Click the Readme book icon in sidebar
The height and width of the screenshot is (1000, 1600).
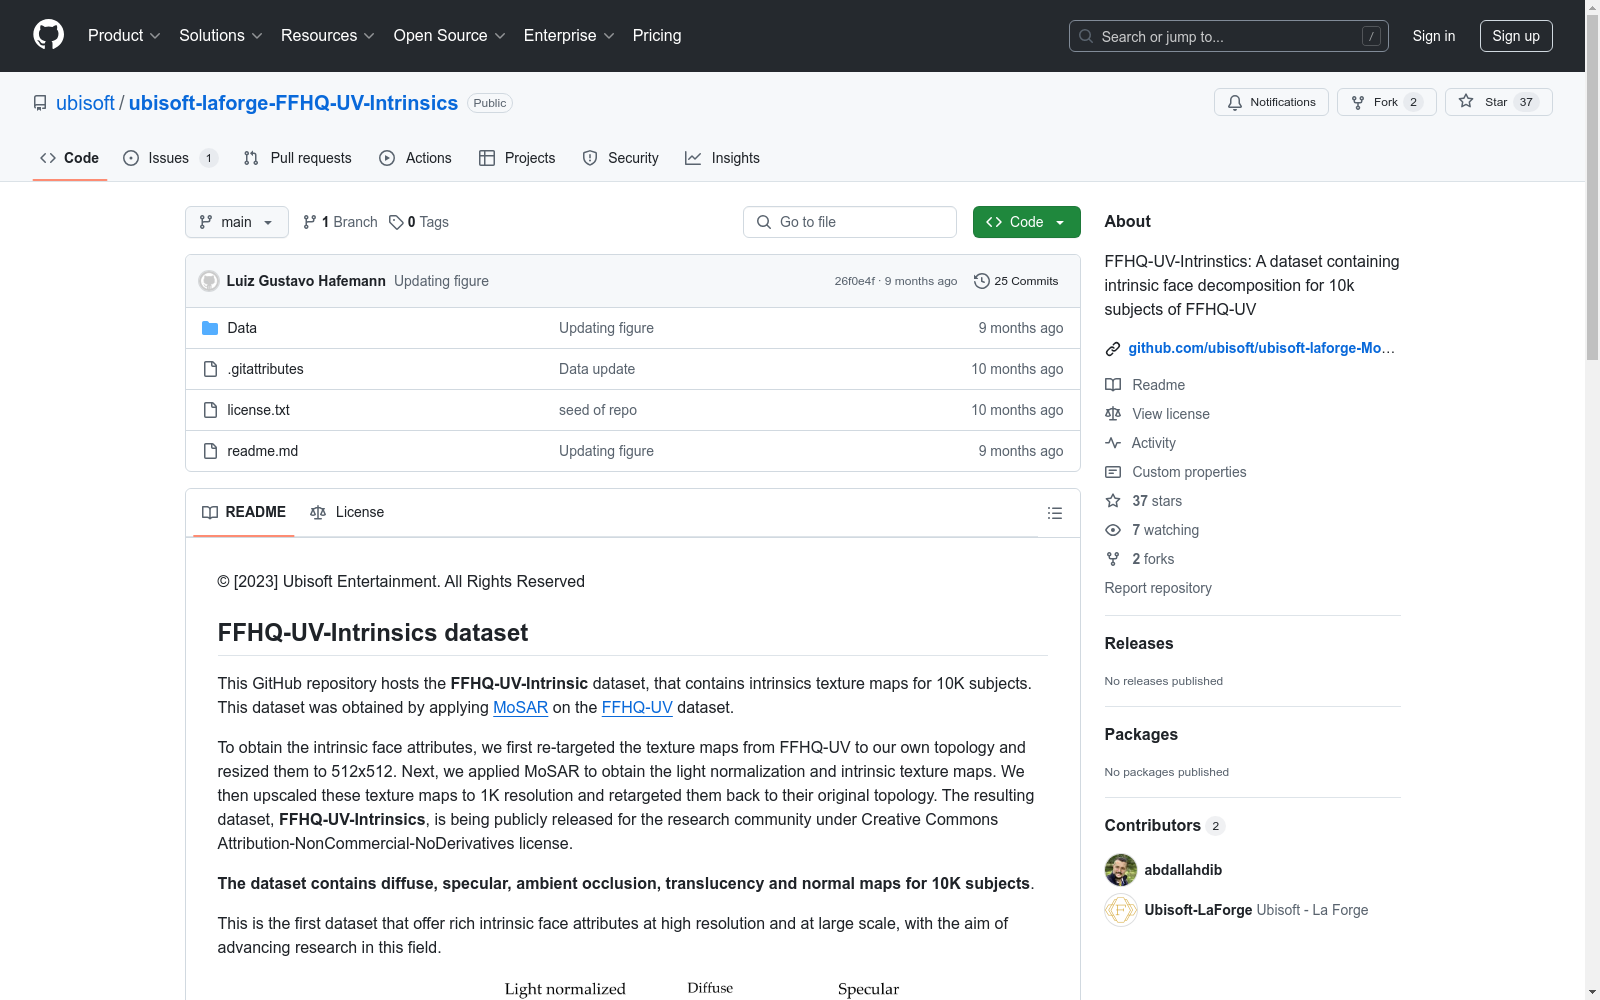pyautogui.click(x=1113, y=385)
